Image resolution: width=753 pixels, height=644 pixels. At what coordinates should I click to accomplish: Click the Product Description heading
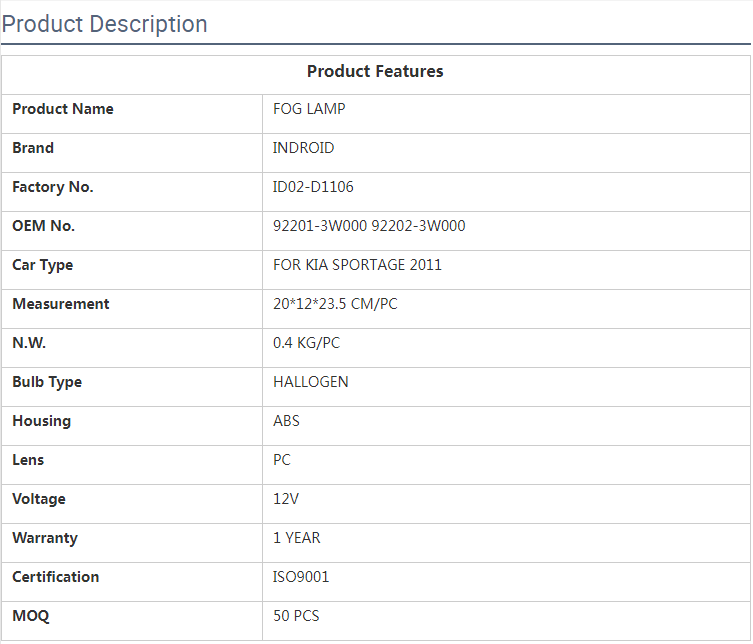click(105, 24)
